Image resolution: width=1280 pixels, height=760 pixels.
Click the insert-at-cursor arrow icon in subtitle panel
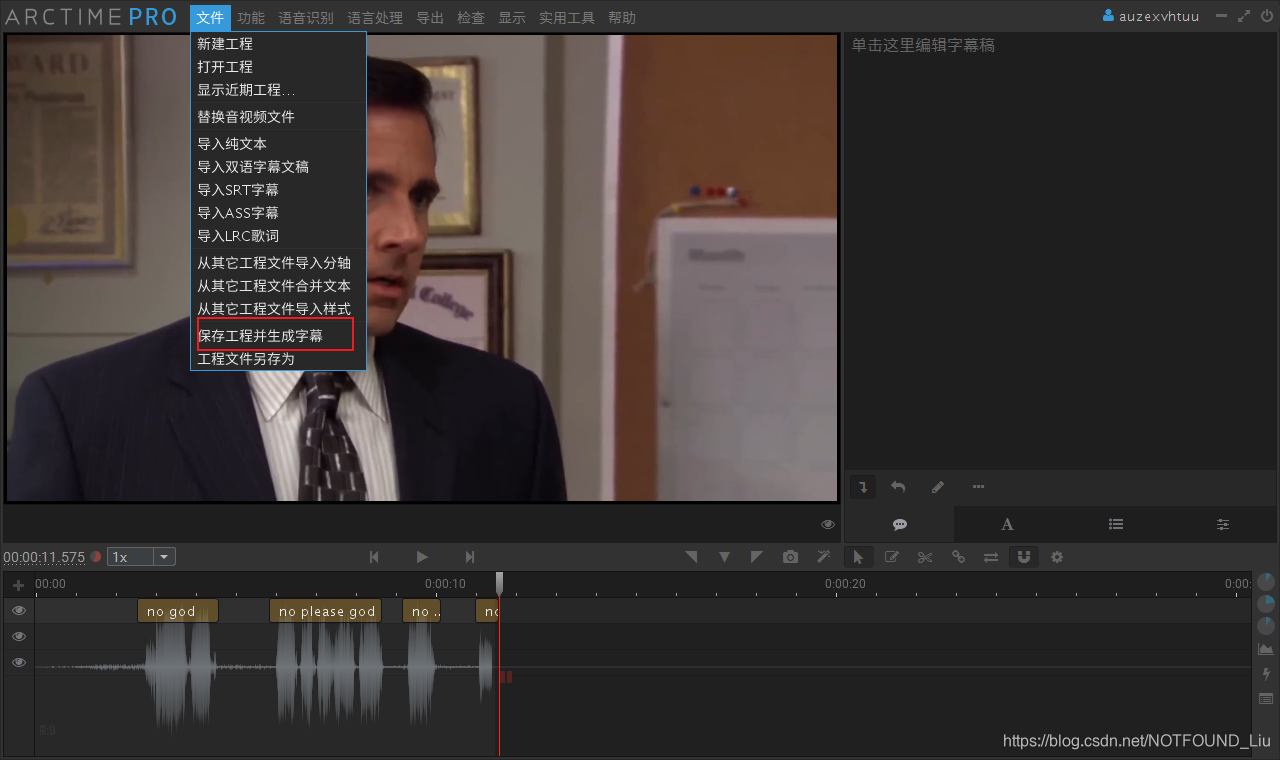863,487
